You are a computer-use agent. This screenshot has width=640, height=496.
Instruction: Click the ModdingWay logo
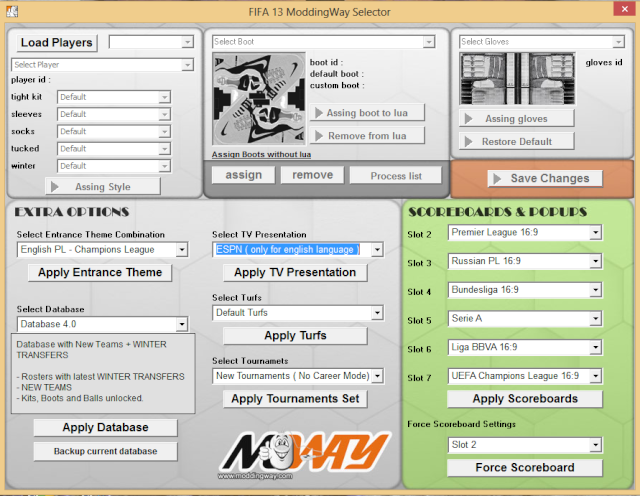coord(304,455)
